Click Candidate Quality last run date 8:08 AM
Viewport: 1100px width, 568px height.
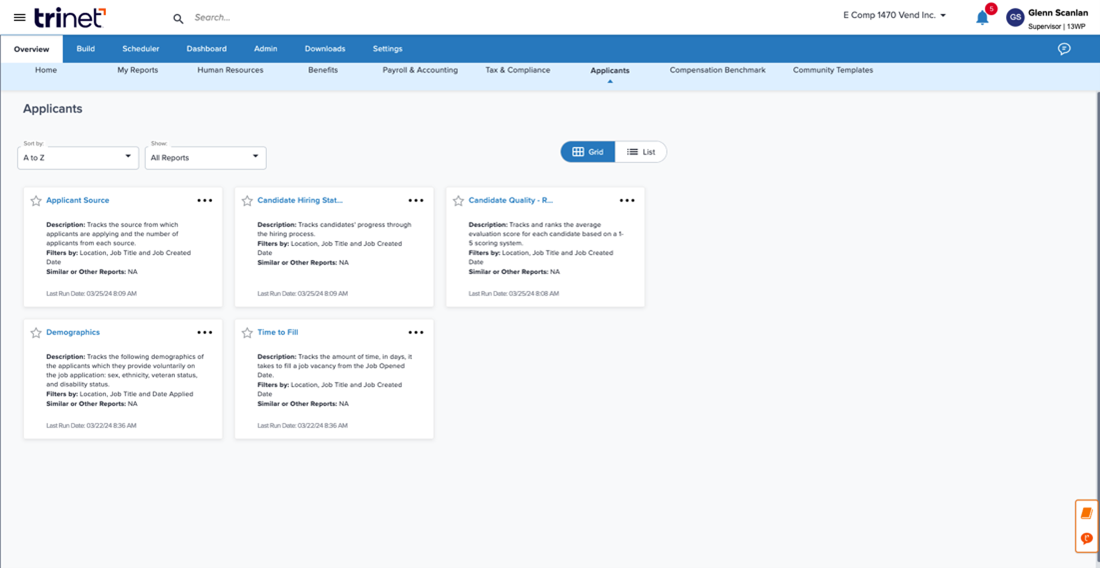(x=514, y=294)
